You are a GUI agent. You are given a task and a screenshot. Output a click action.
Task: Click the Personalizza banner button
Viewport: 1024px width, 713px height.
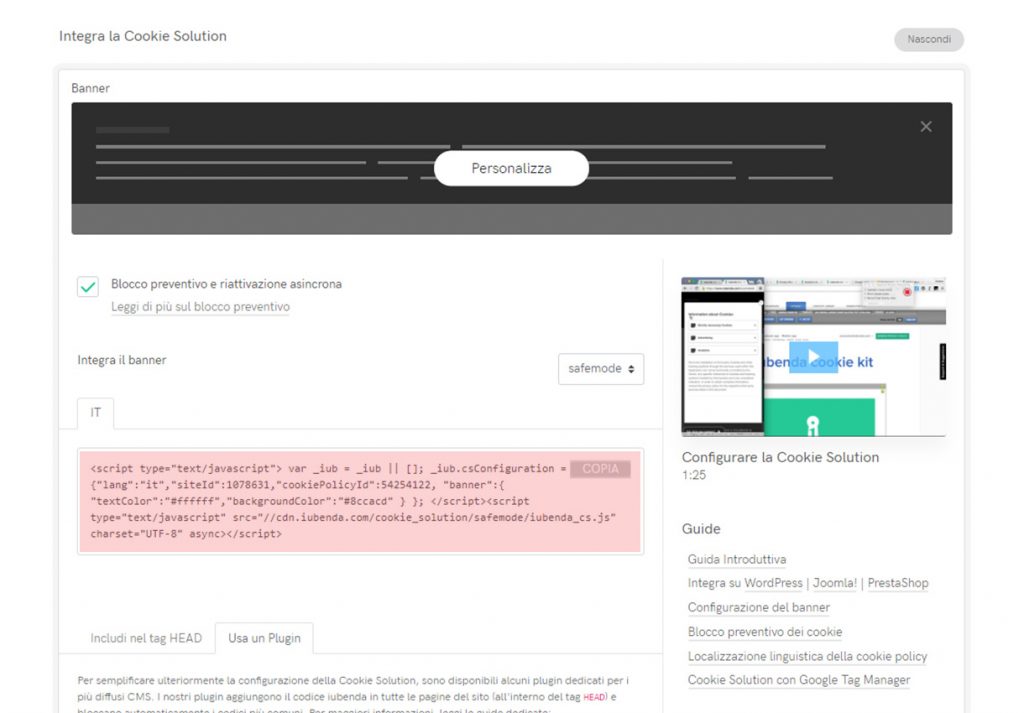point(511,168)
